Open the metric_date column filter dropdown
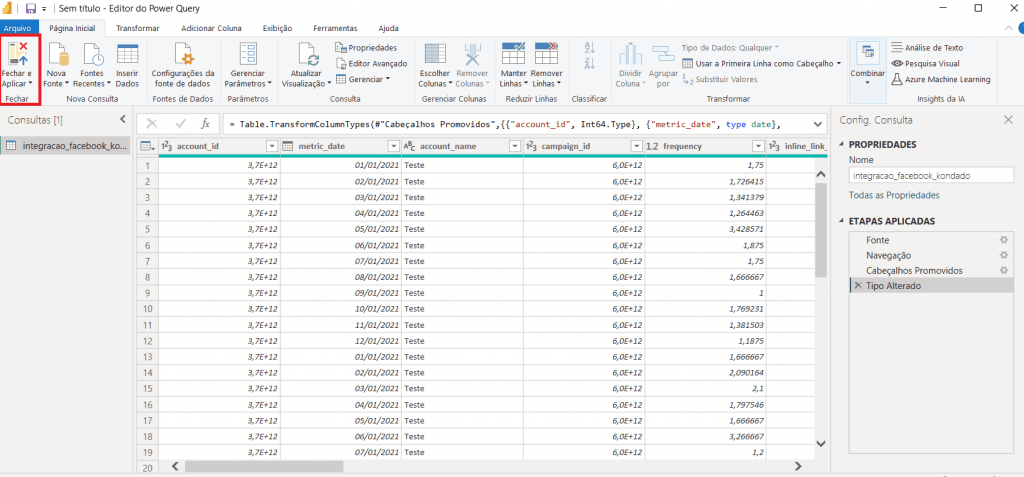The width and height of the screenshot is (1024, 477). tap(392, 146)
